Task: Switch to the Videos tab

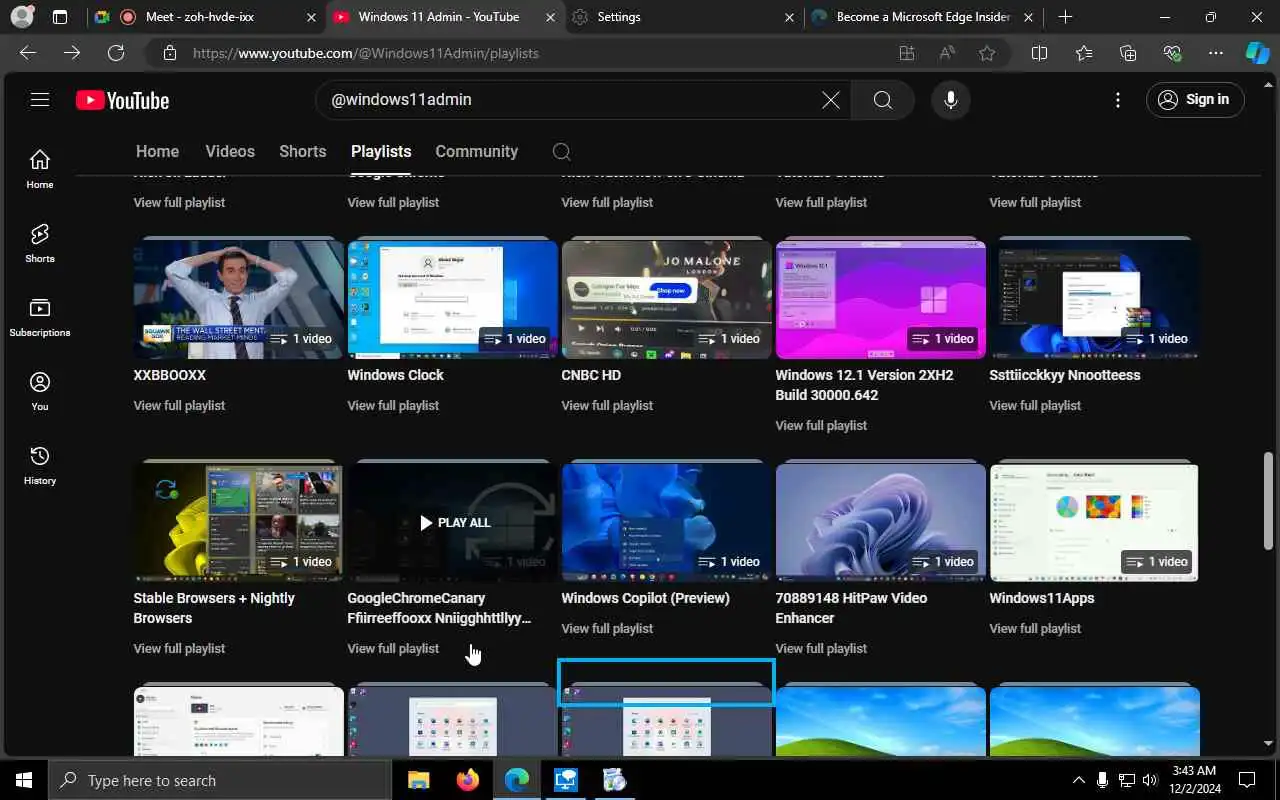Action: point(230,151)
